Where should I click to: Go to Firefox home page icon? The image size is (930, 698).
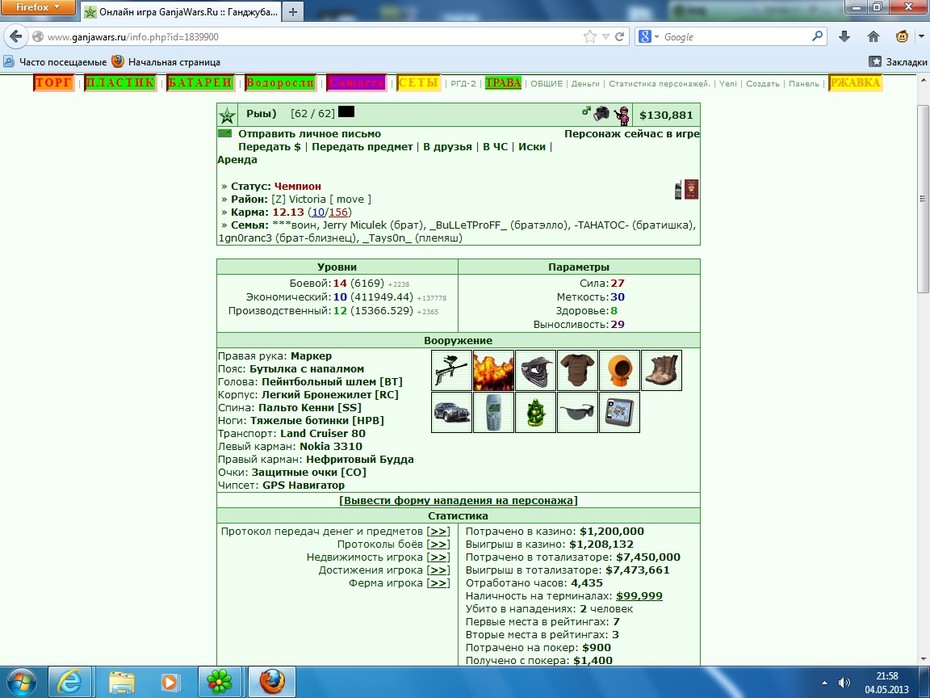[873, 37]
